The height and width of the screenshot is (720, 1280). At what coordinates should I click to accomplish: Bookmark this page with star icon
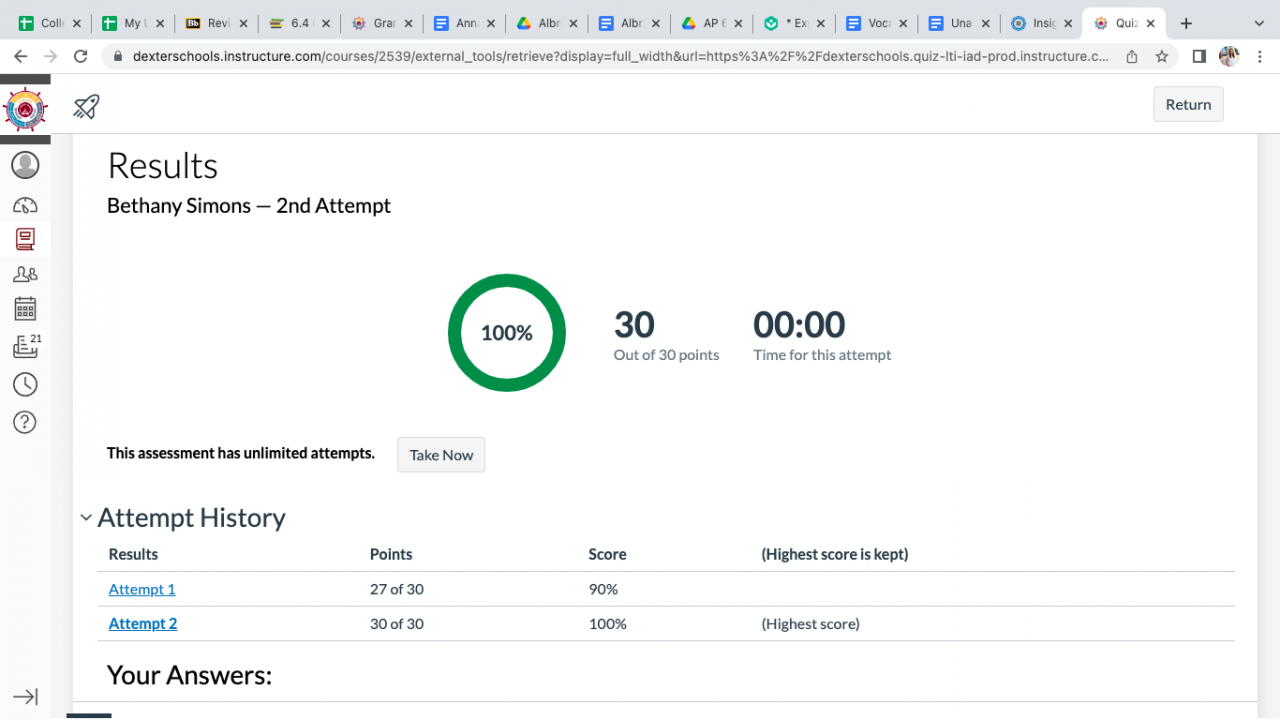coord(1162,57)
